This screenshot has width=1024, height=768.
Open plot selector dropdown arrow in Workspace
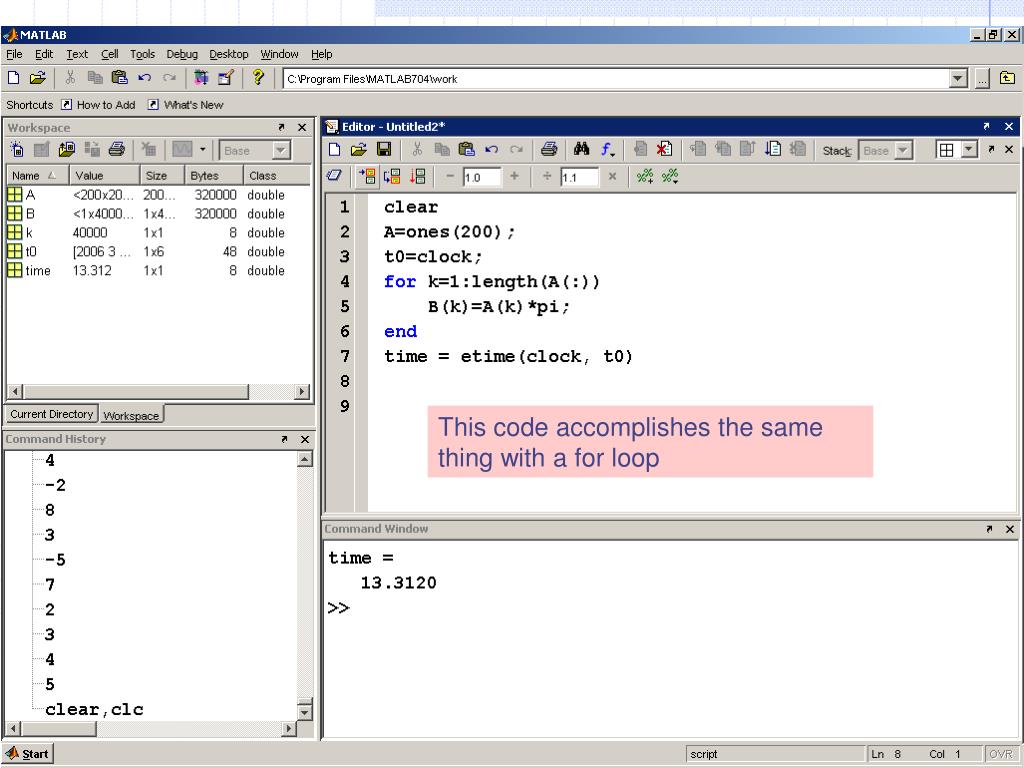[x=202, y=150]
